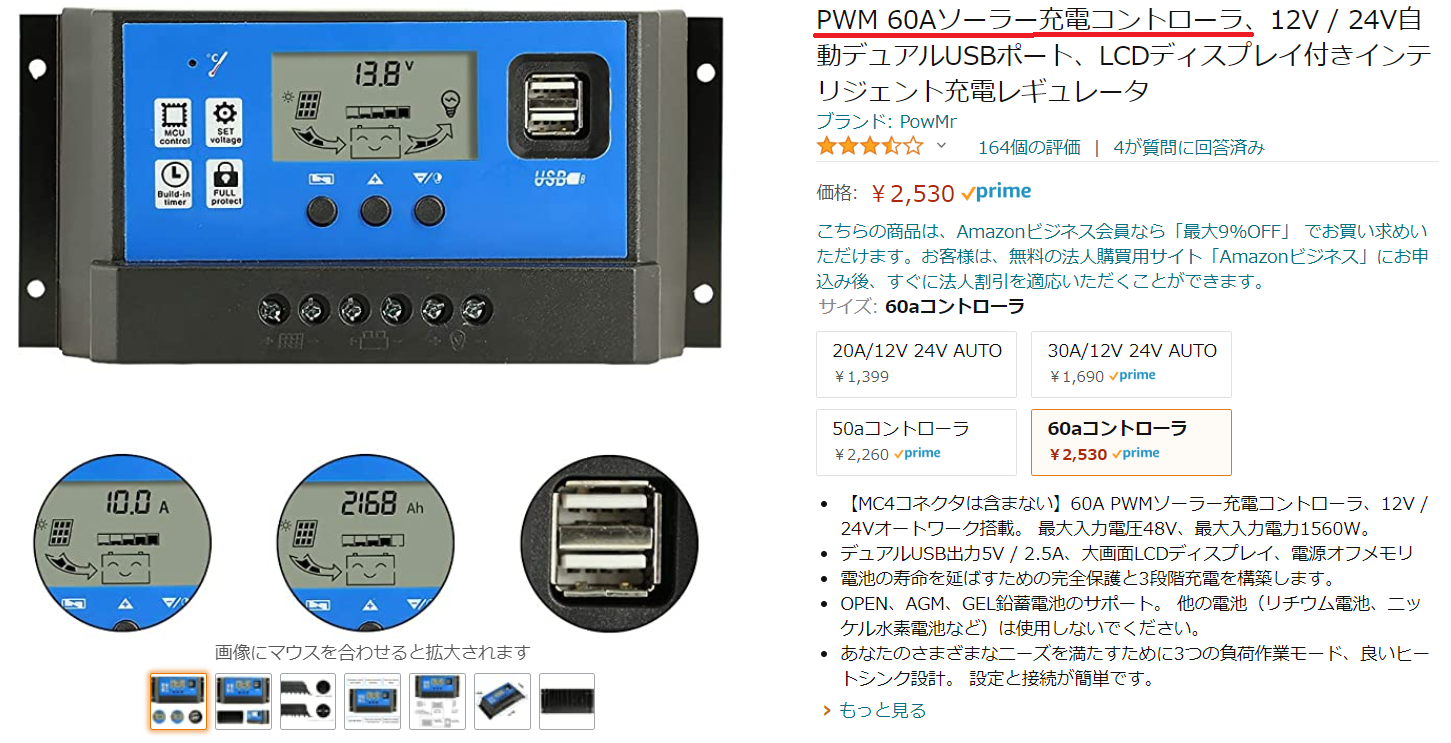Click the prime badge next to the price

[996, 192]
